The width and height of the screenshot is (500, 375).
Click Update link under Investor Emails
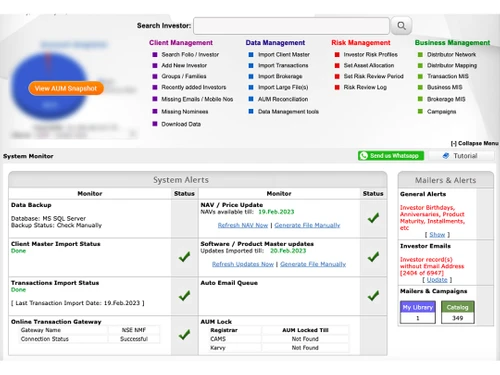437,280
